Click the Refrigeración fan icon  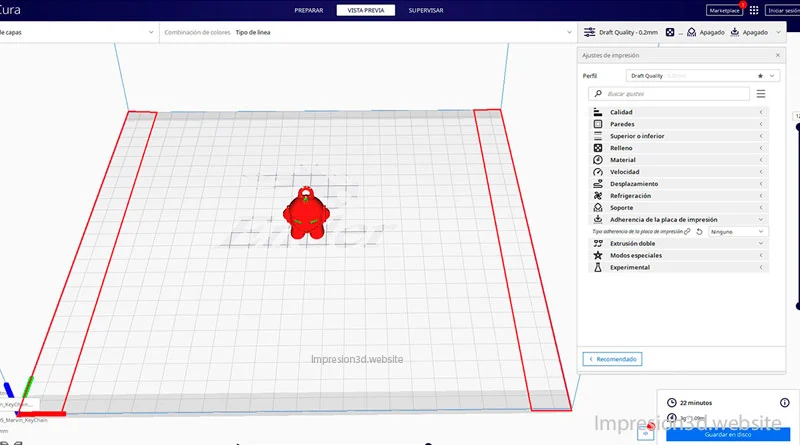[x=598, y=195]
